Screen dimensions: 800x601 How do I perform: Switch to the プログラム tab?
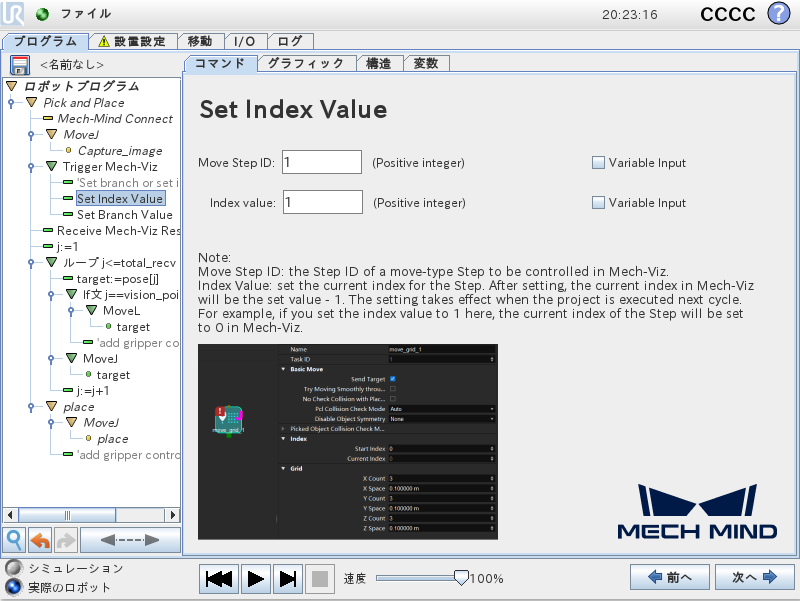click(45, 41)
